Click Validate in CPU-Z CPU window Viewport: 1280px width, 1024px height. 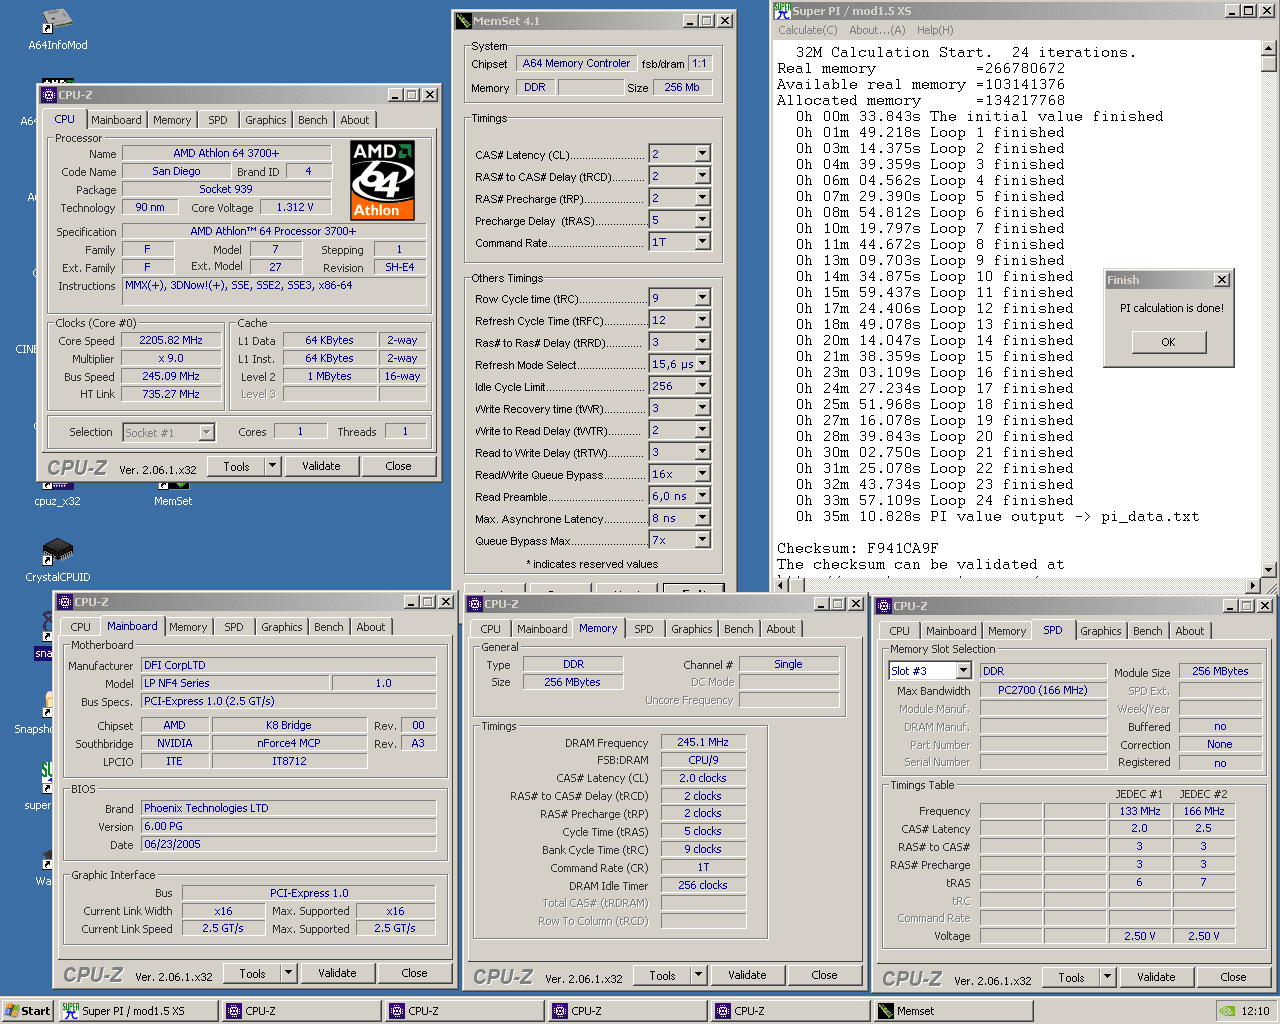(321, 466)
